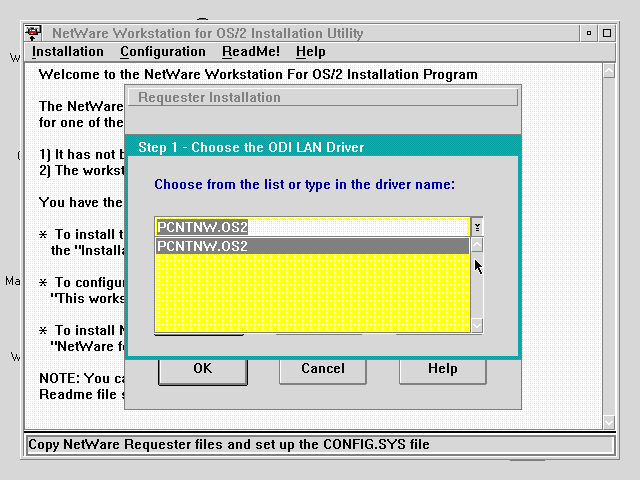Collapse the driver name combo box arrow
The image size is (640, 480).
click(x=477, y=227)
